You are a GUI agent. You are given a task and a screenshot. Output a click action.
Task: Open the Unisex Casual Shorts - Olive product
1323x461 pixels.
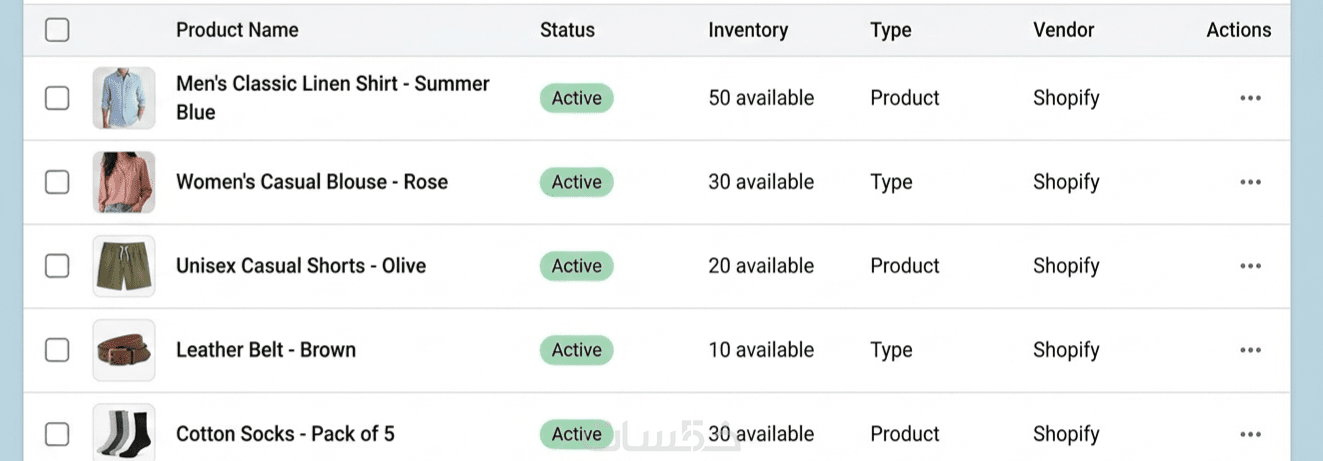point(301,266)
